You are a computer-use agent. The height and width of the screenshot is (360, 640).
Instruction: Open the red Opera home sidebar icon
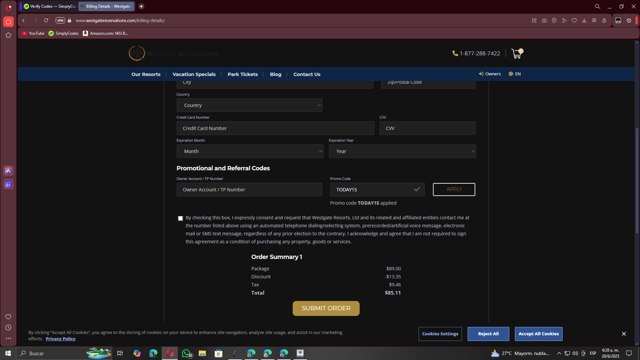(8, 22)
